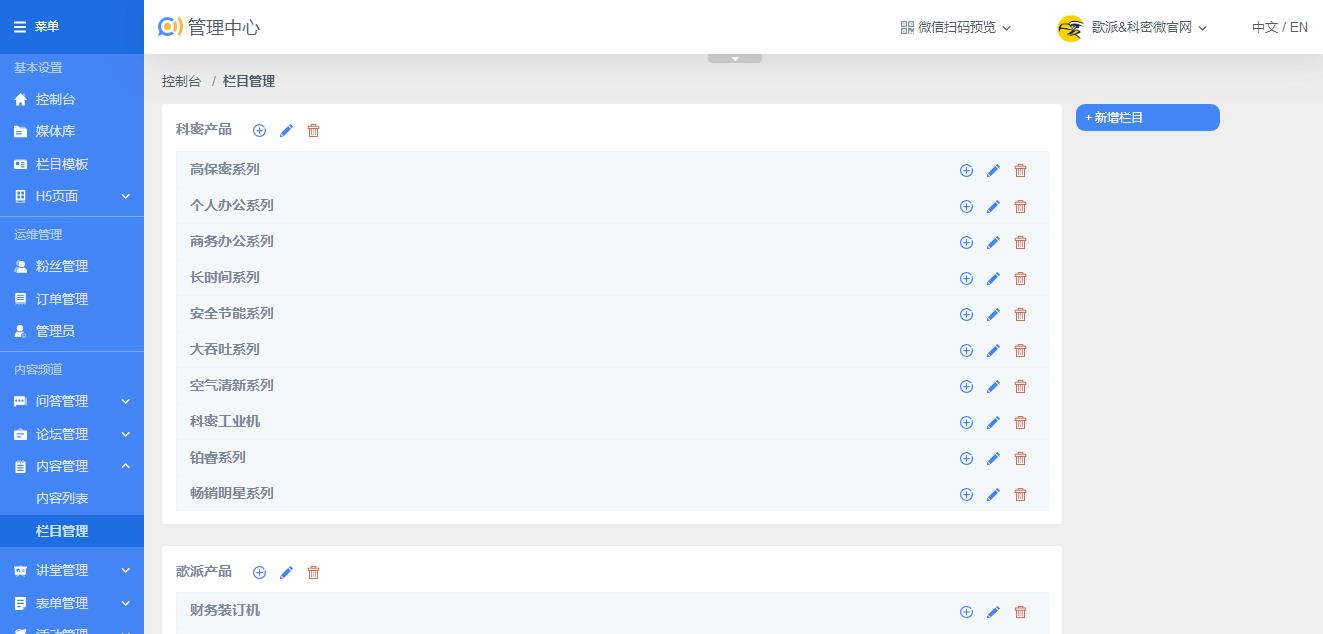Switch language to 中文
The width and height of the screenshot is (1323, 634).
click(1265, 27)
